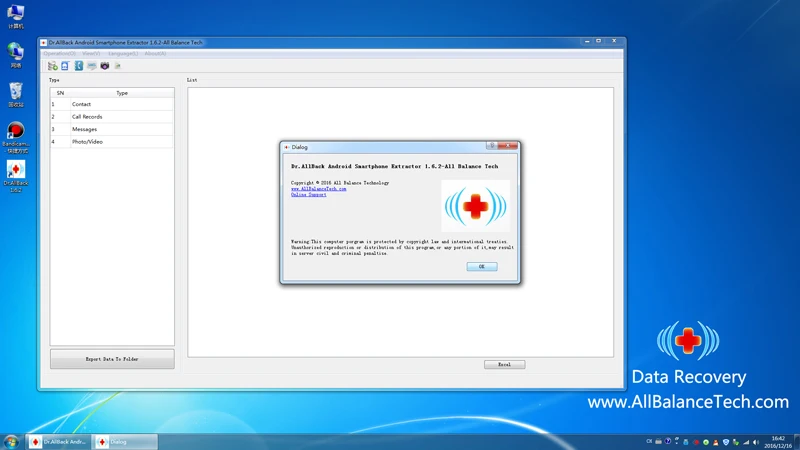This screenshot has width=800, height=450.
Task: Minimize the Dr.AllBack main window
Action: pos(587,41)
